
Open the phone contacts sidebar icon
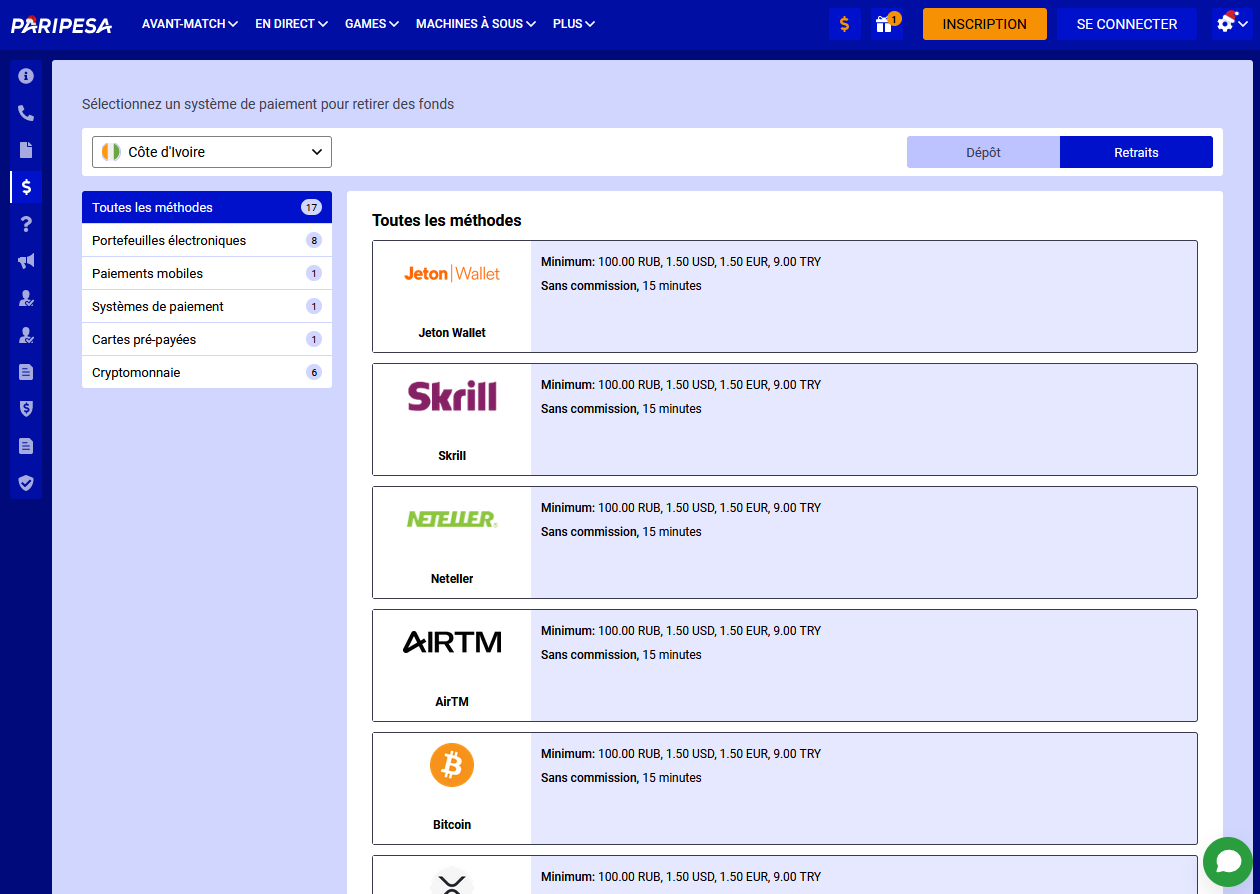tap(26, 113)
